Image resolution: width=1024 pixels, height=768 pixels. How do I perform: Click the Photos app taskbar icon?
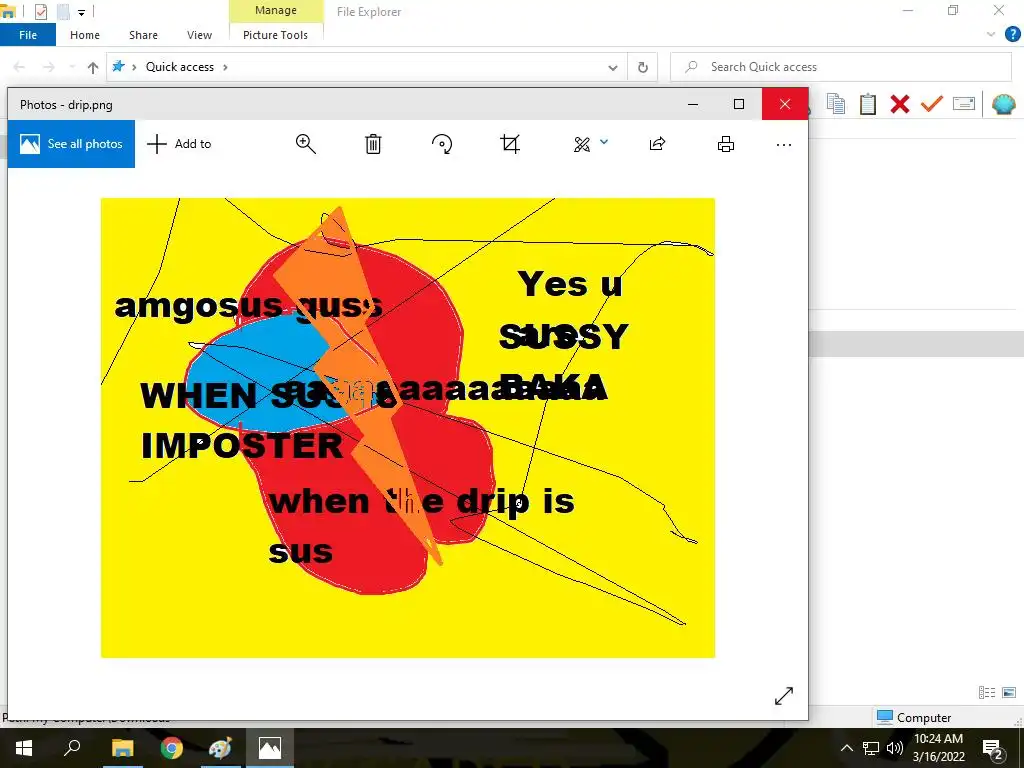(x=270, y=748)
